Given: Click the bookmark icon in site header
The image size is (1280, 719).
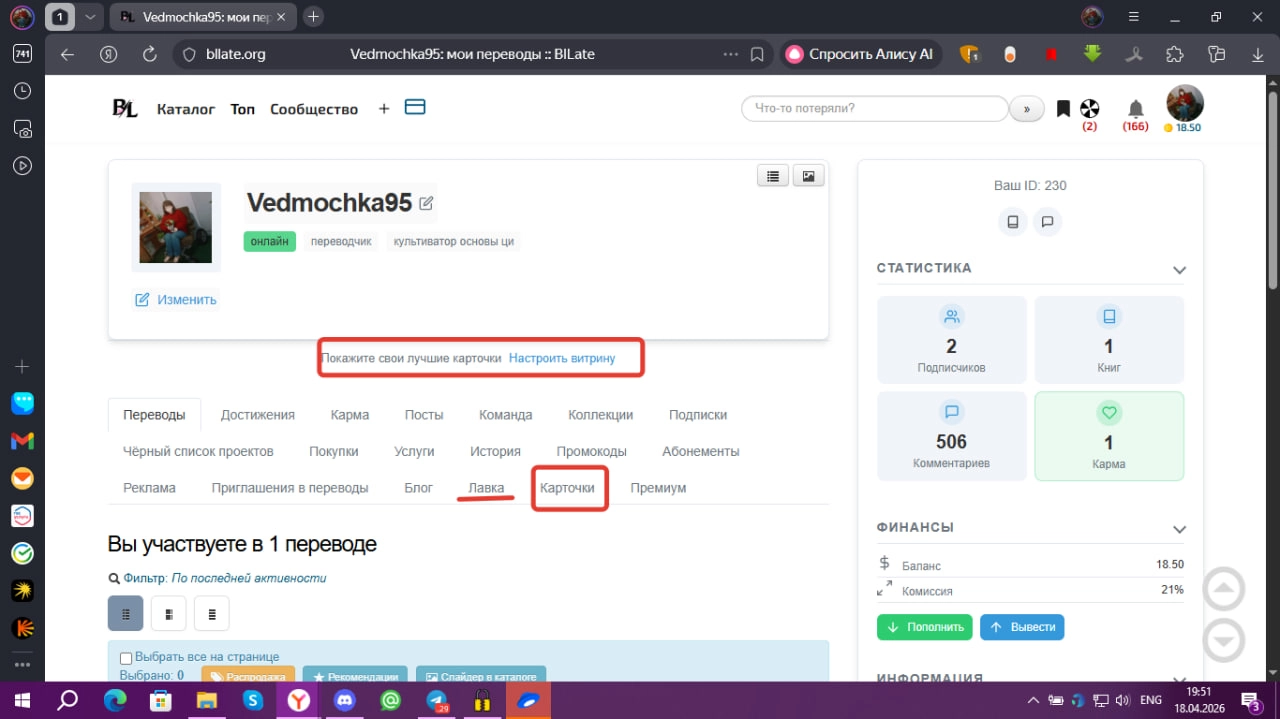Looking at the screenshot, I should (x=1063, y=108).
